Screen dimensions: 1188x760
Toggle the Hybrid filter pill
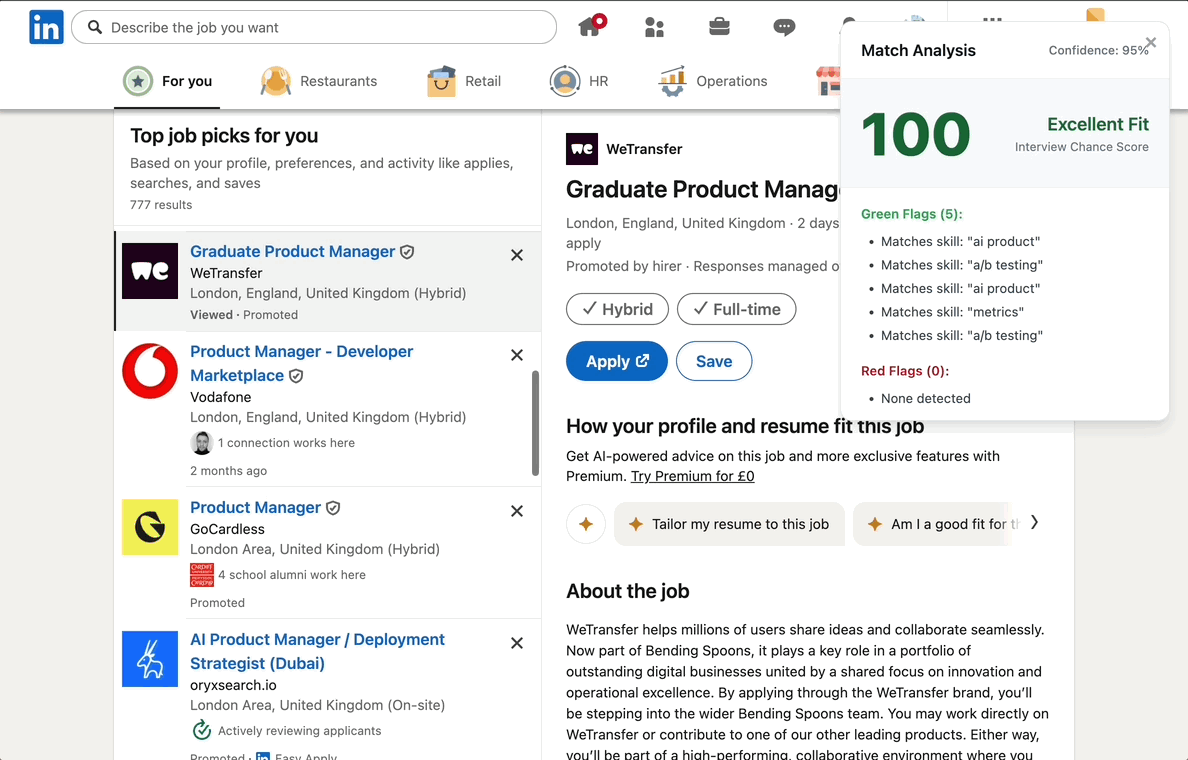point(617,309)
